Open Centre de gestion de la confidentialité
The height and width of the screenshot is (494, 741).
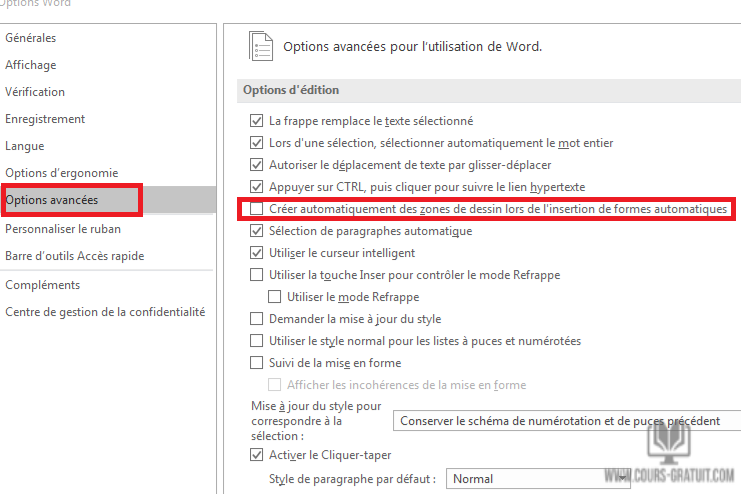(x=105, y=312)
